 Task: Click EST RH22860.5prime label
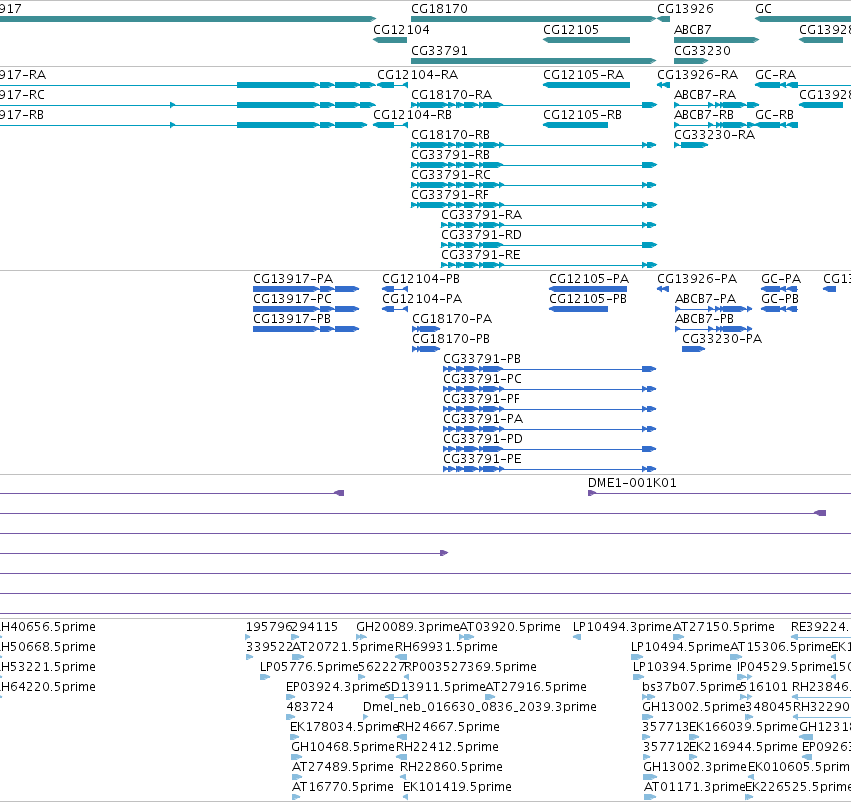(451, 767)
